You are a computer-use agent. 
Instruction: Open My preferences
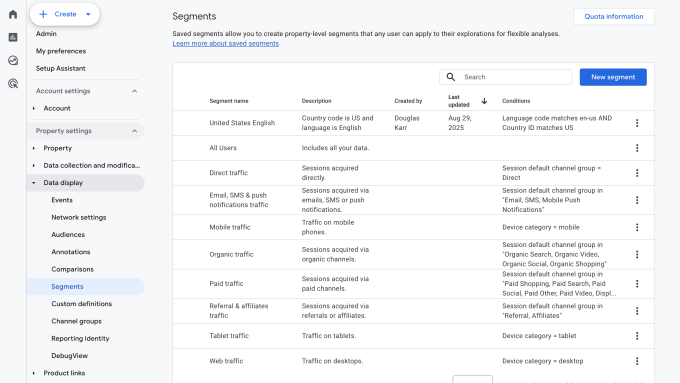[61, 51]
